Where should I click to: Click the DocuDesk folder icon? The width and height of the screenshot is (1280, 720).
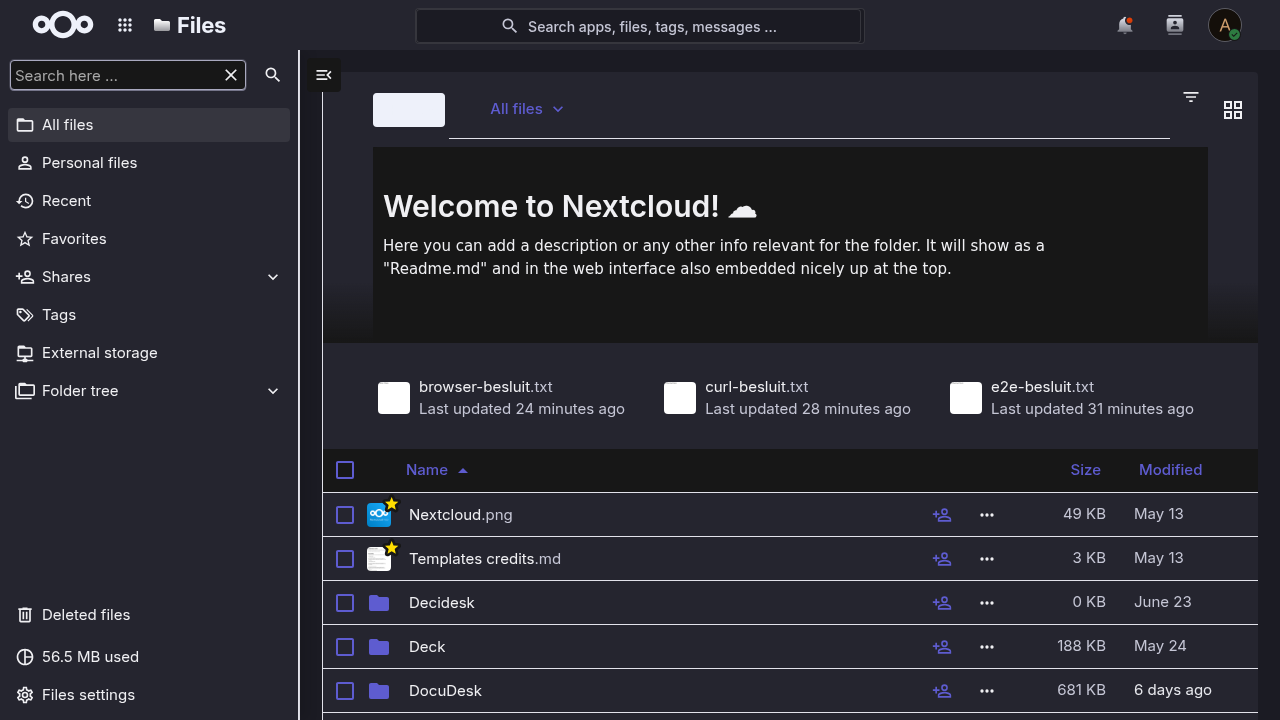(x=379, y=691)
